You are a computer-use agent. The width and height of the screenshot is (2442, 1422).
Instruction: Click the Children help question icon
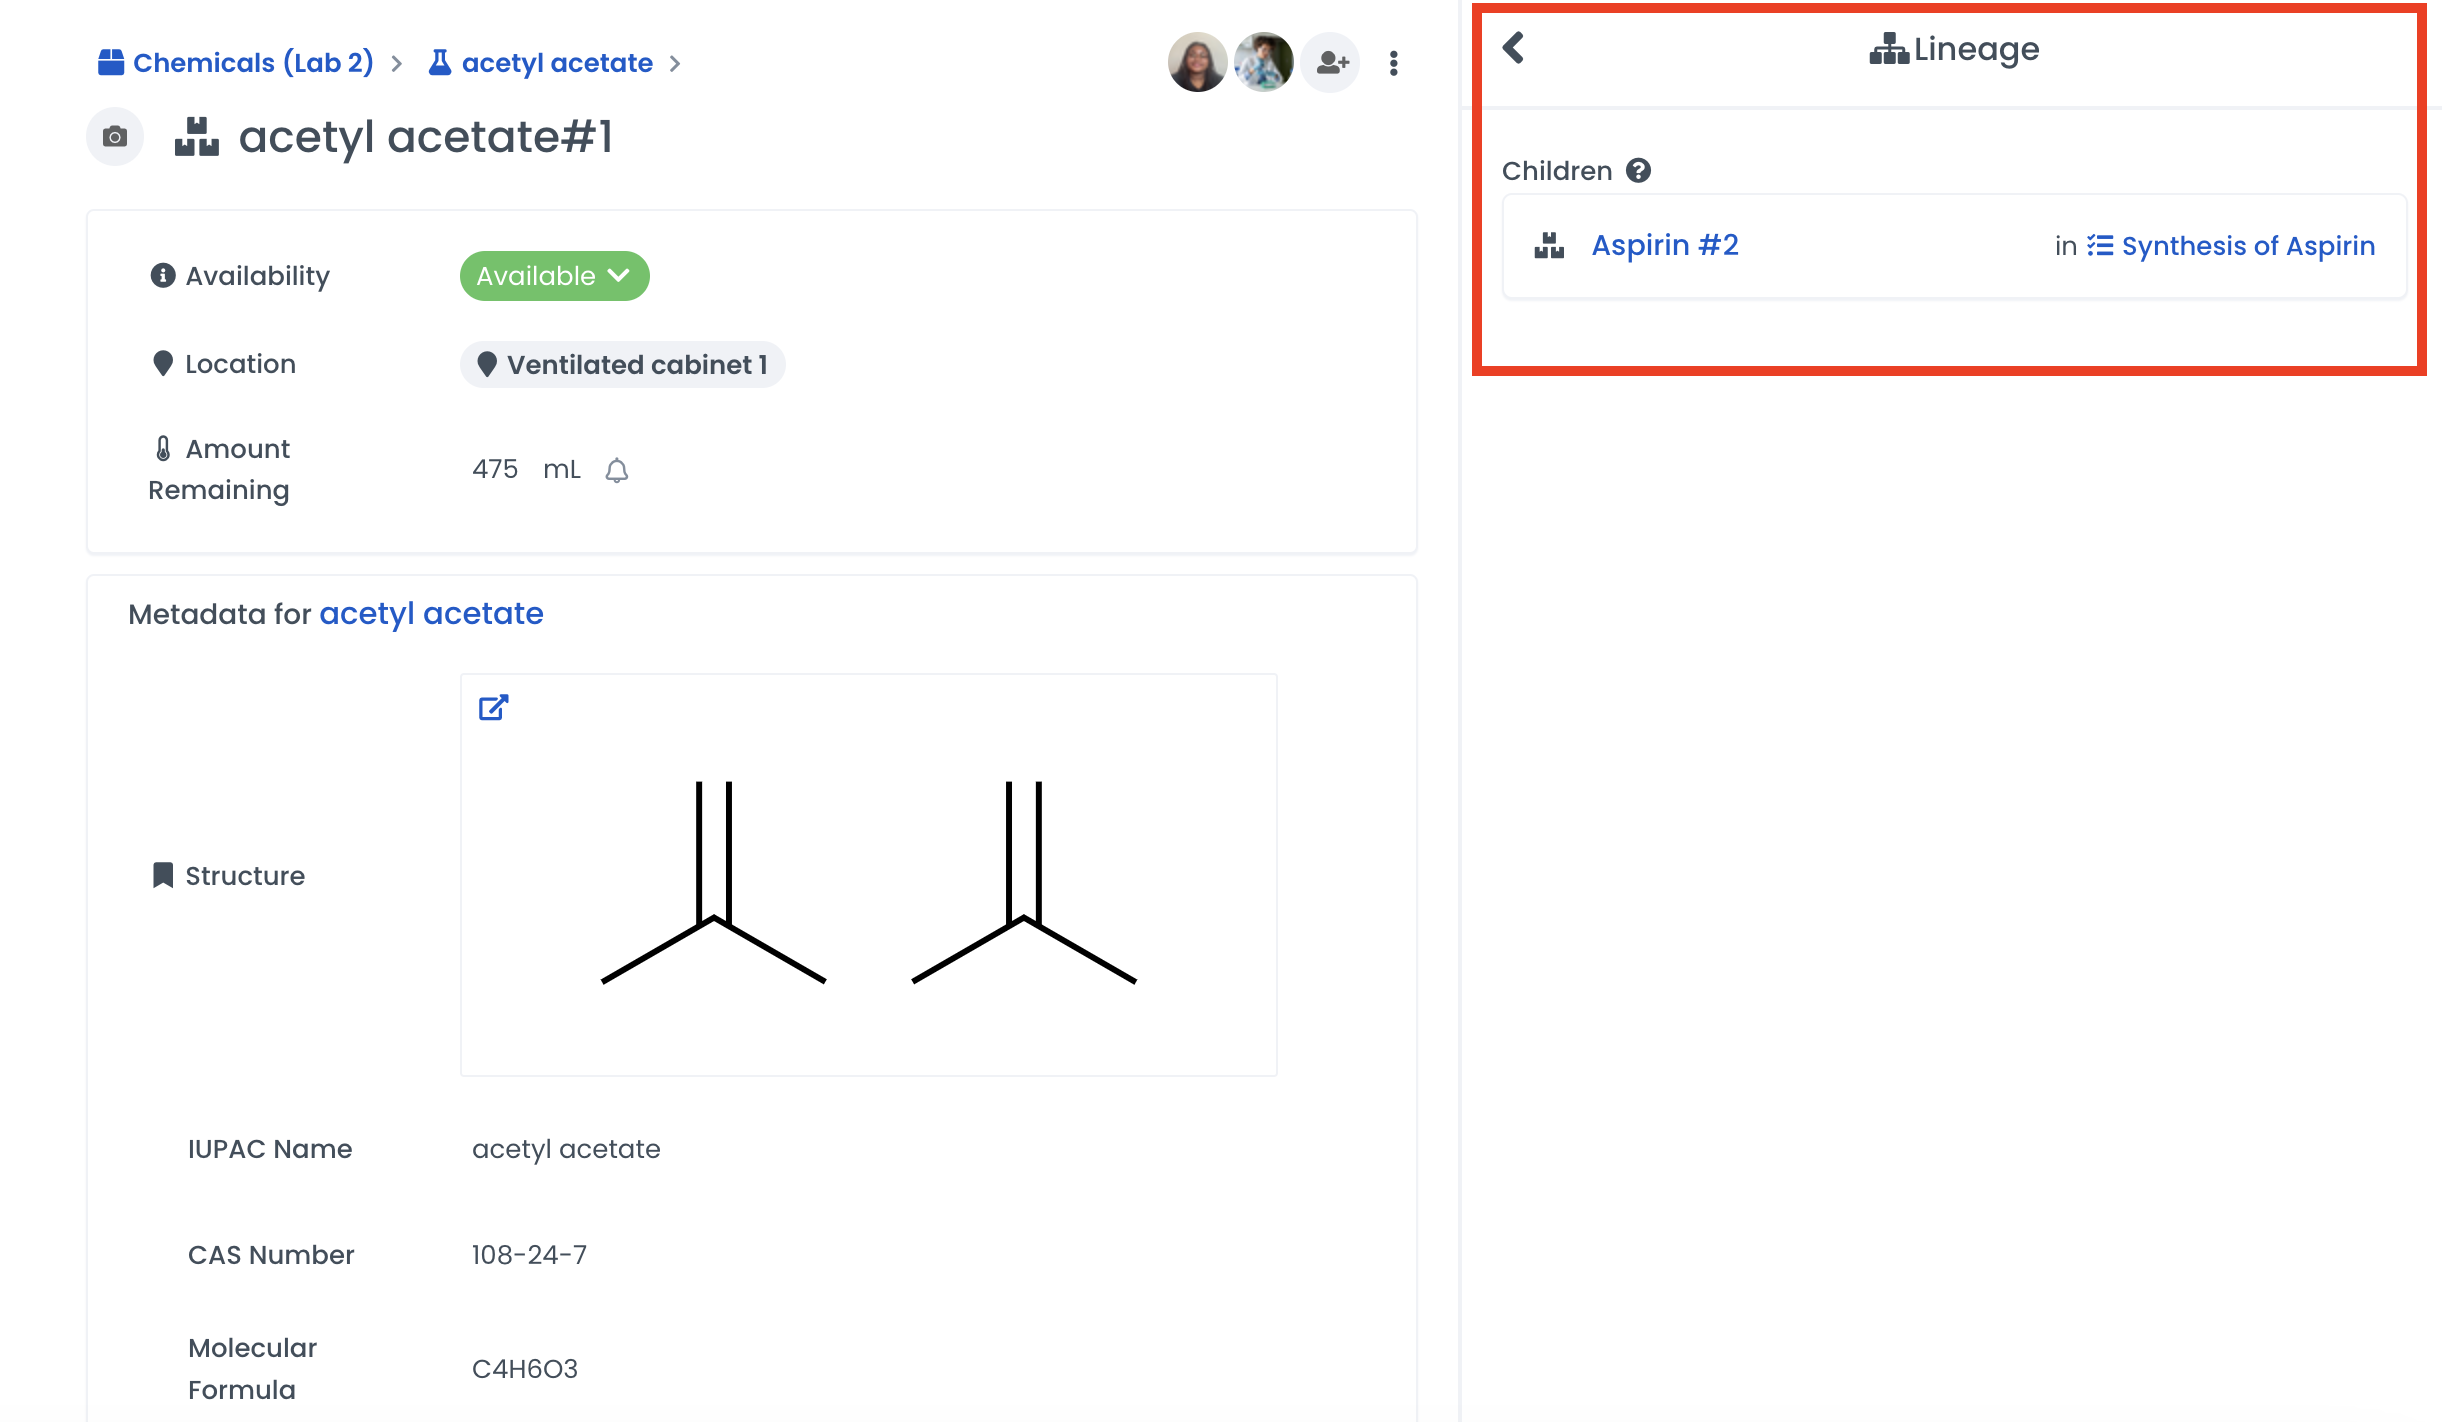pyautogui.click(x=1638, y=171)
